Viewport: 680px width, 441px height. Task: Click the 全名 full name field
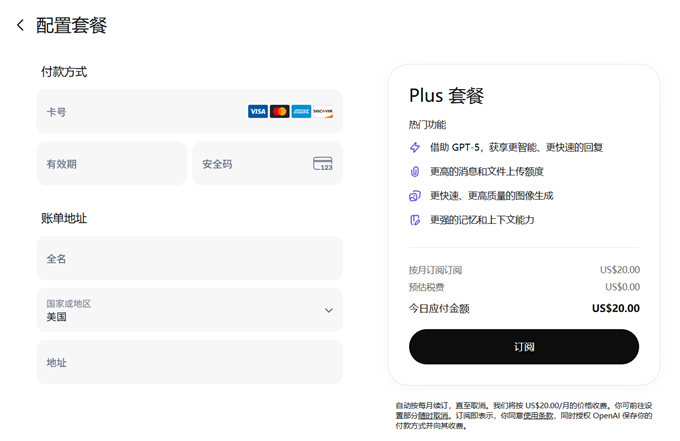(x=189, y=259)
